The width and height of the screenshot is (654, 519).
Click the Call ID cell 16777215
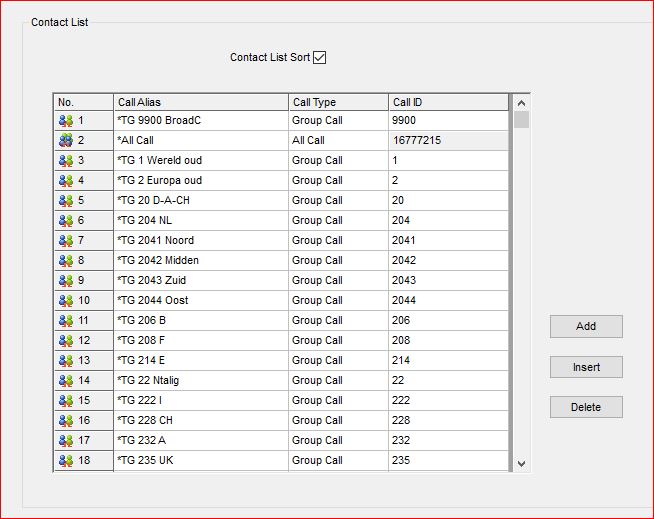pos(448,141)
